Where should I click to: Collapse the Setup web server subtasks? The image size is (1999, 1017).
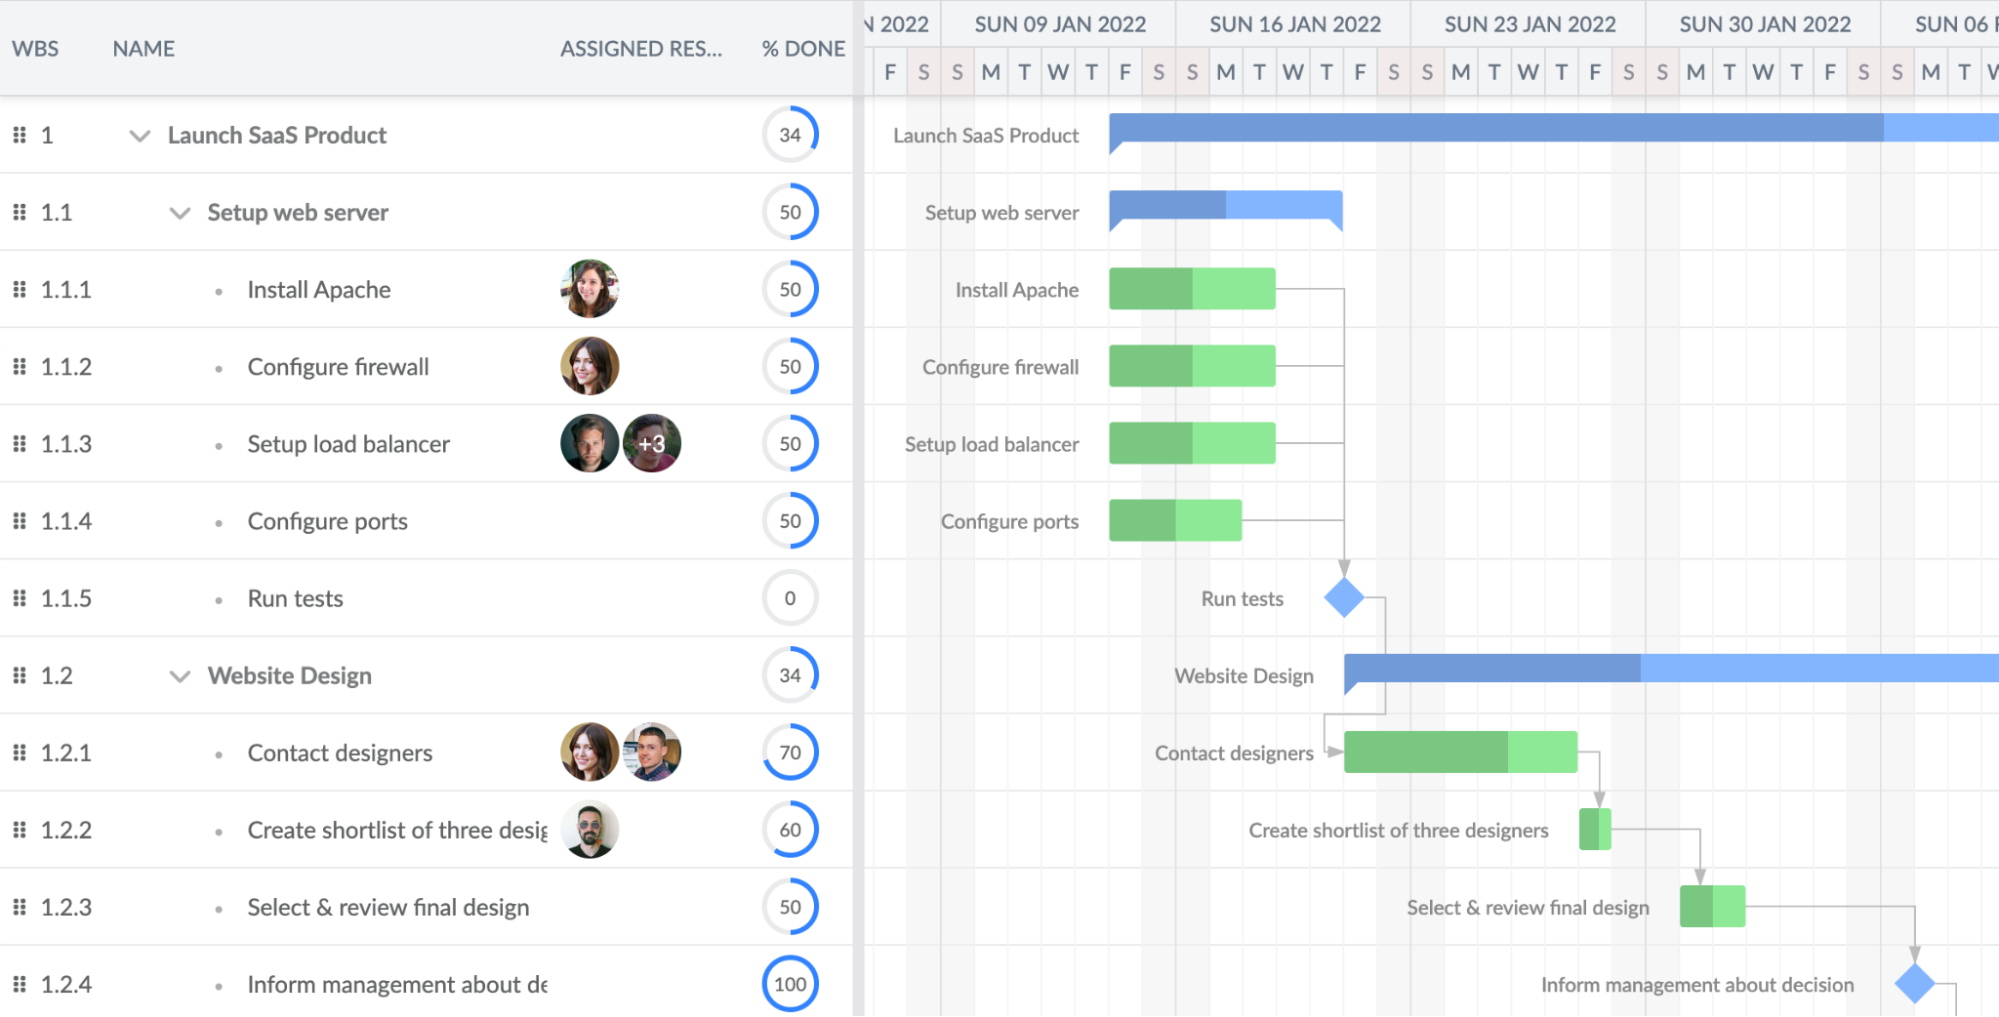(x=179, y=213)
